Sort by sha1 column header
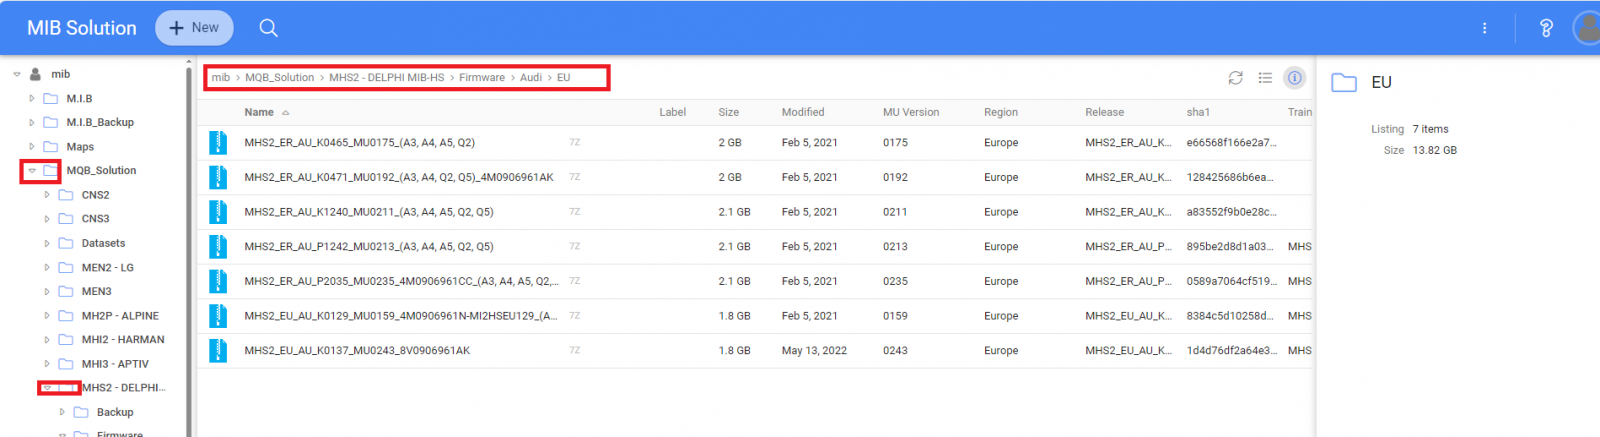This screenshot has width=1600, height=437. [x=1198, y=112]
